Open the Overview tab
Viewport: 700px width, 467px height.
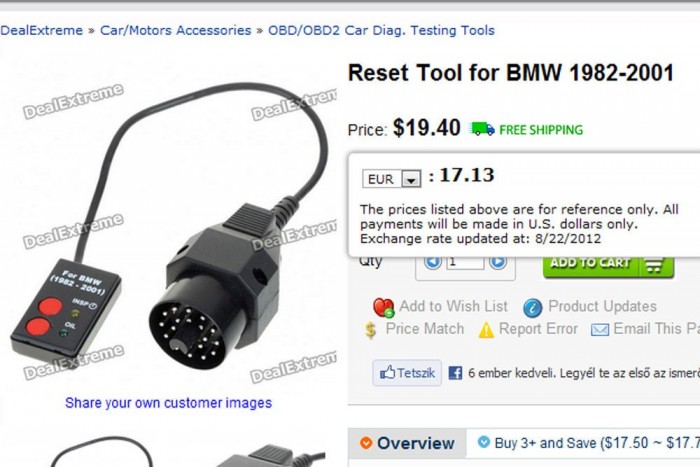coord(407,443)
